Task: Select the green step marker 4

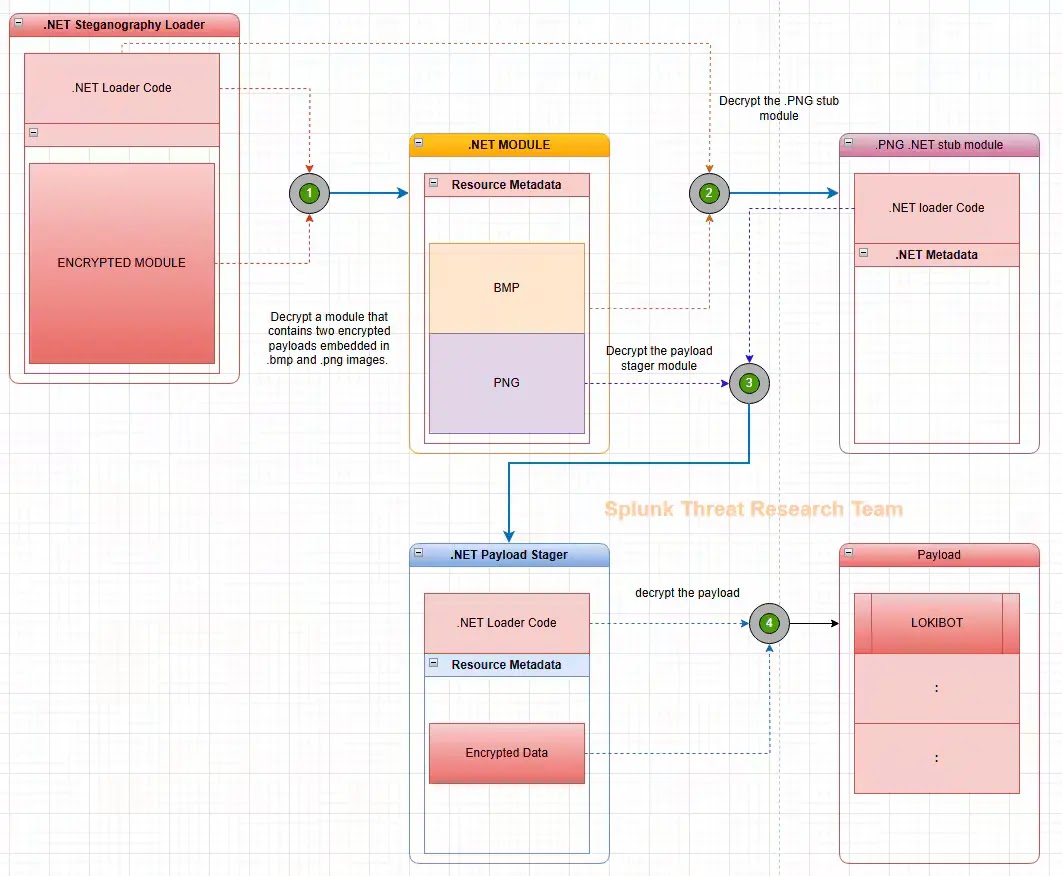Action: click(x=768, y=623)
